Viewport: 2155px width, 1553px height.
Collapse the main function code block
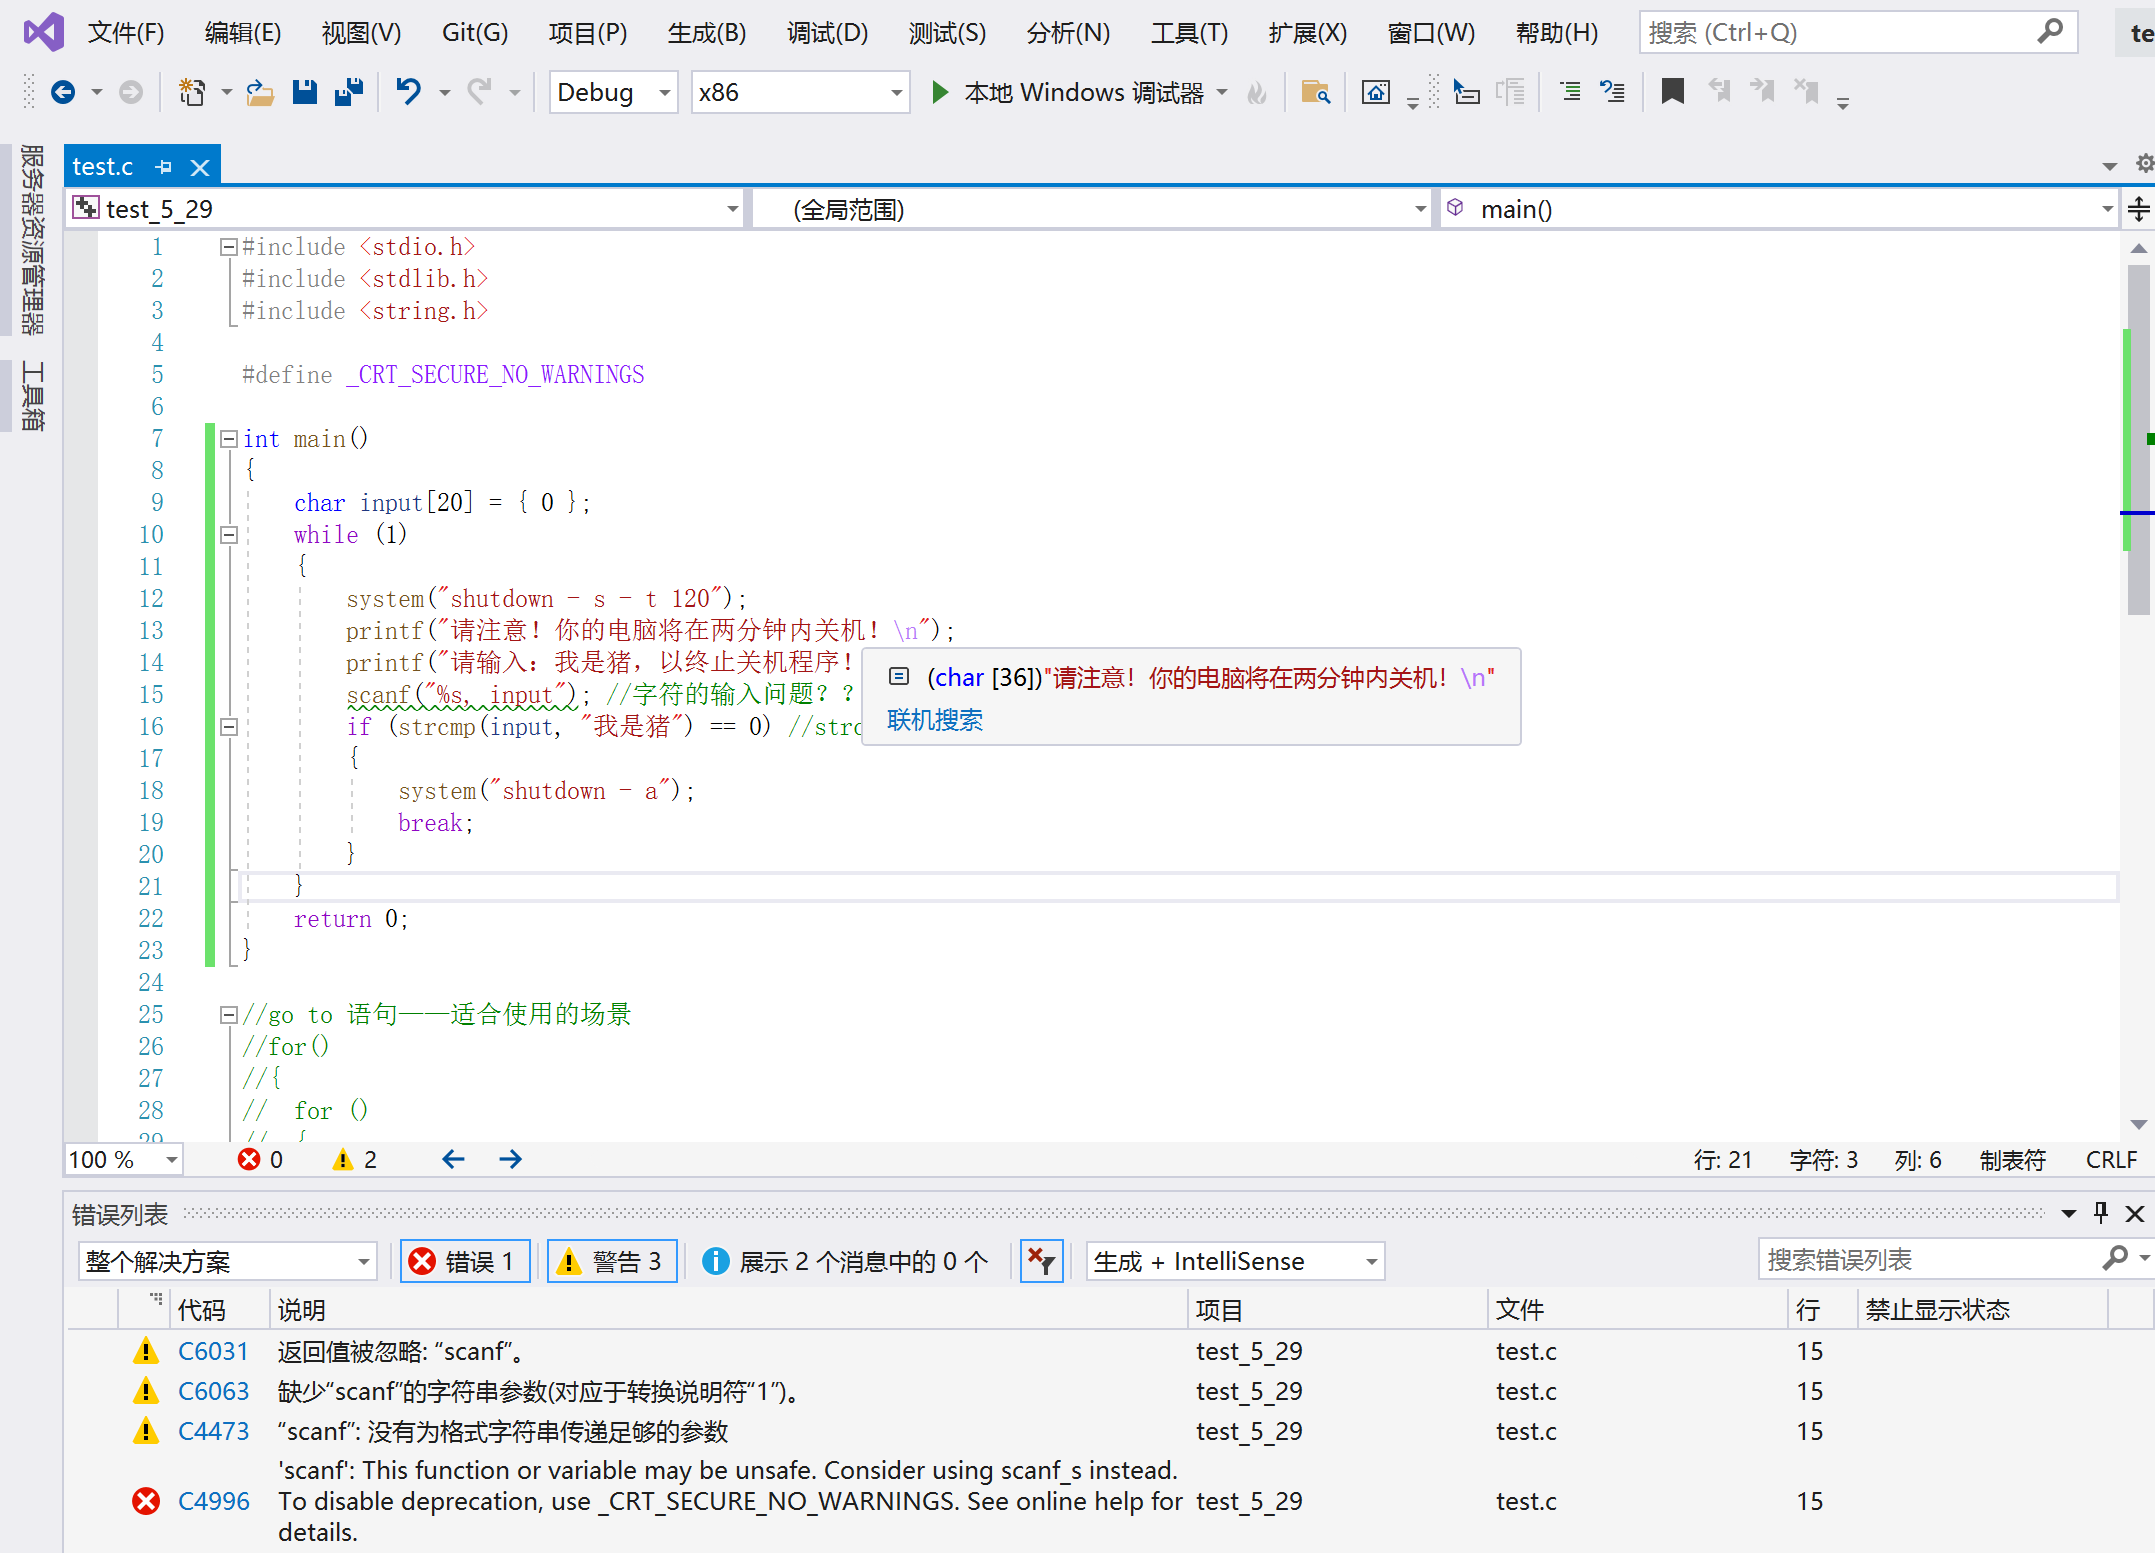[229, 438]
